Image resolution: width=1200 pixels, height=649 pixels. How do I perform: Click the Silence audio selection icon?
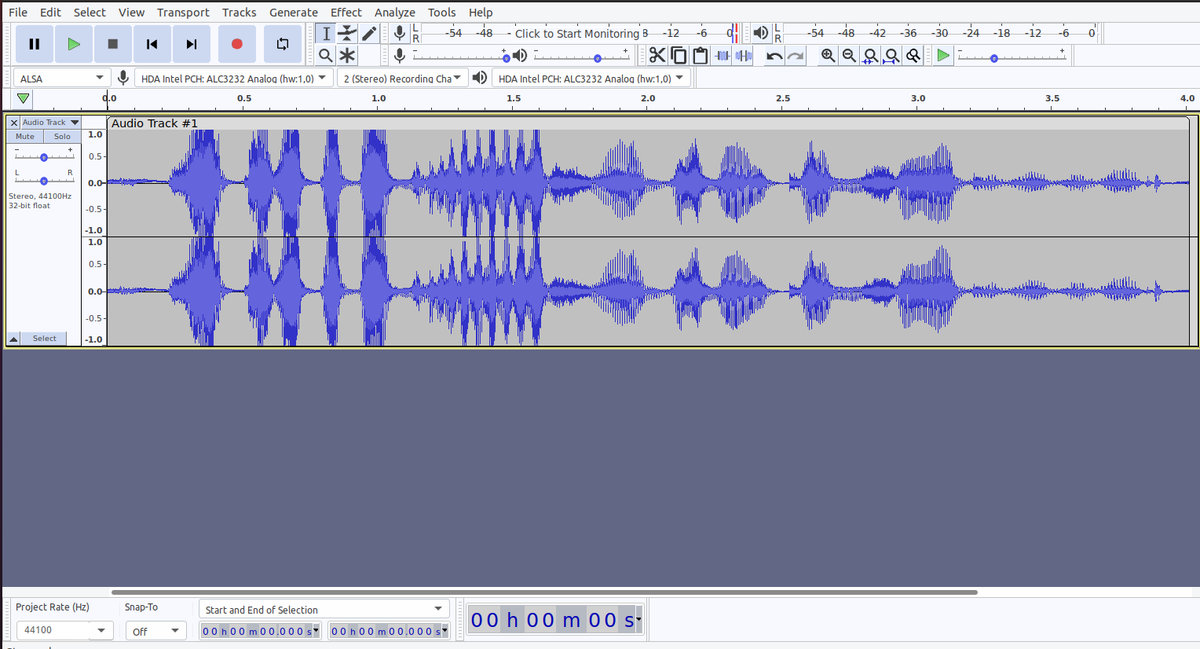click(743, 55)
